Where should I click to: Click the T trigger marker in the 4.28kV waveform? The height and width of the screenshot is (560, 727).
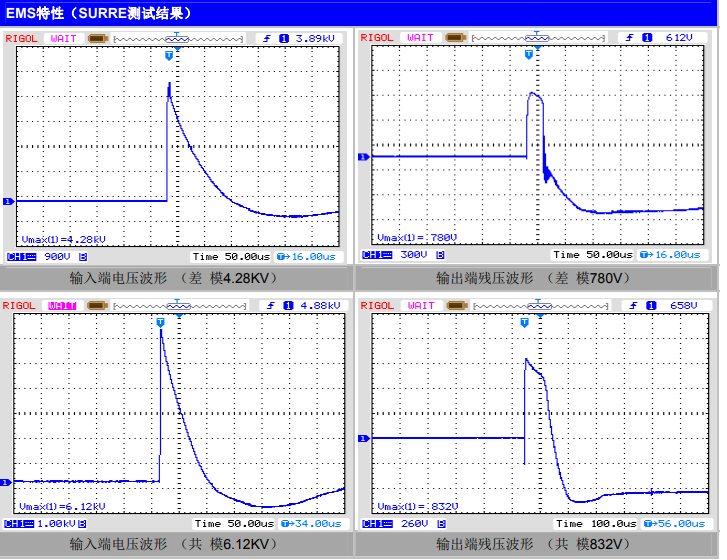[x=169, y=56]
